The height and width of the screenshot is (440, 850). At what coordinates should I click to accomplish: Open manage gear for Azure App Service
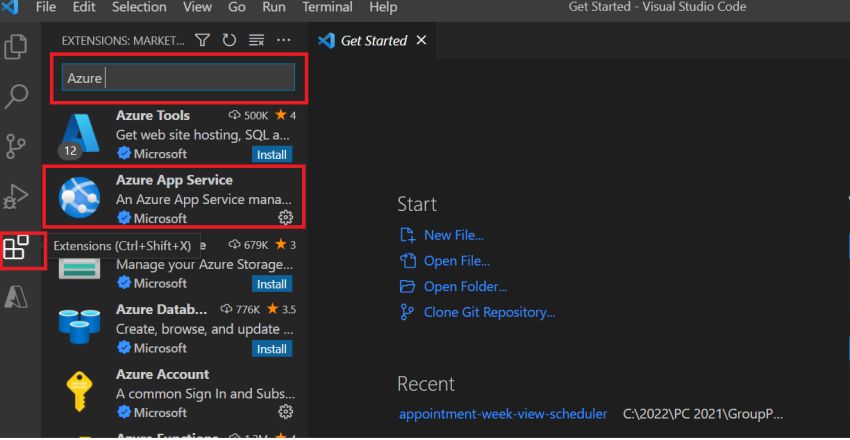click(285, 218)
